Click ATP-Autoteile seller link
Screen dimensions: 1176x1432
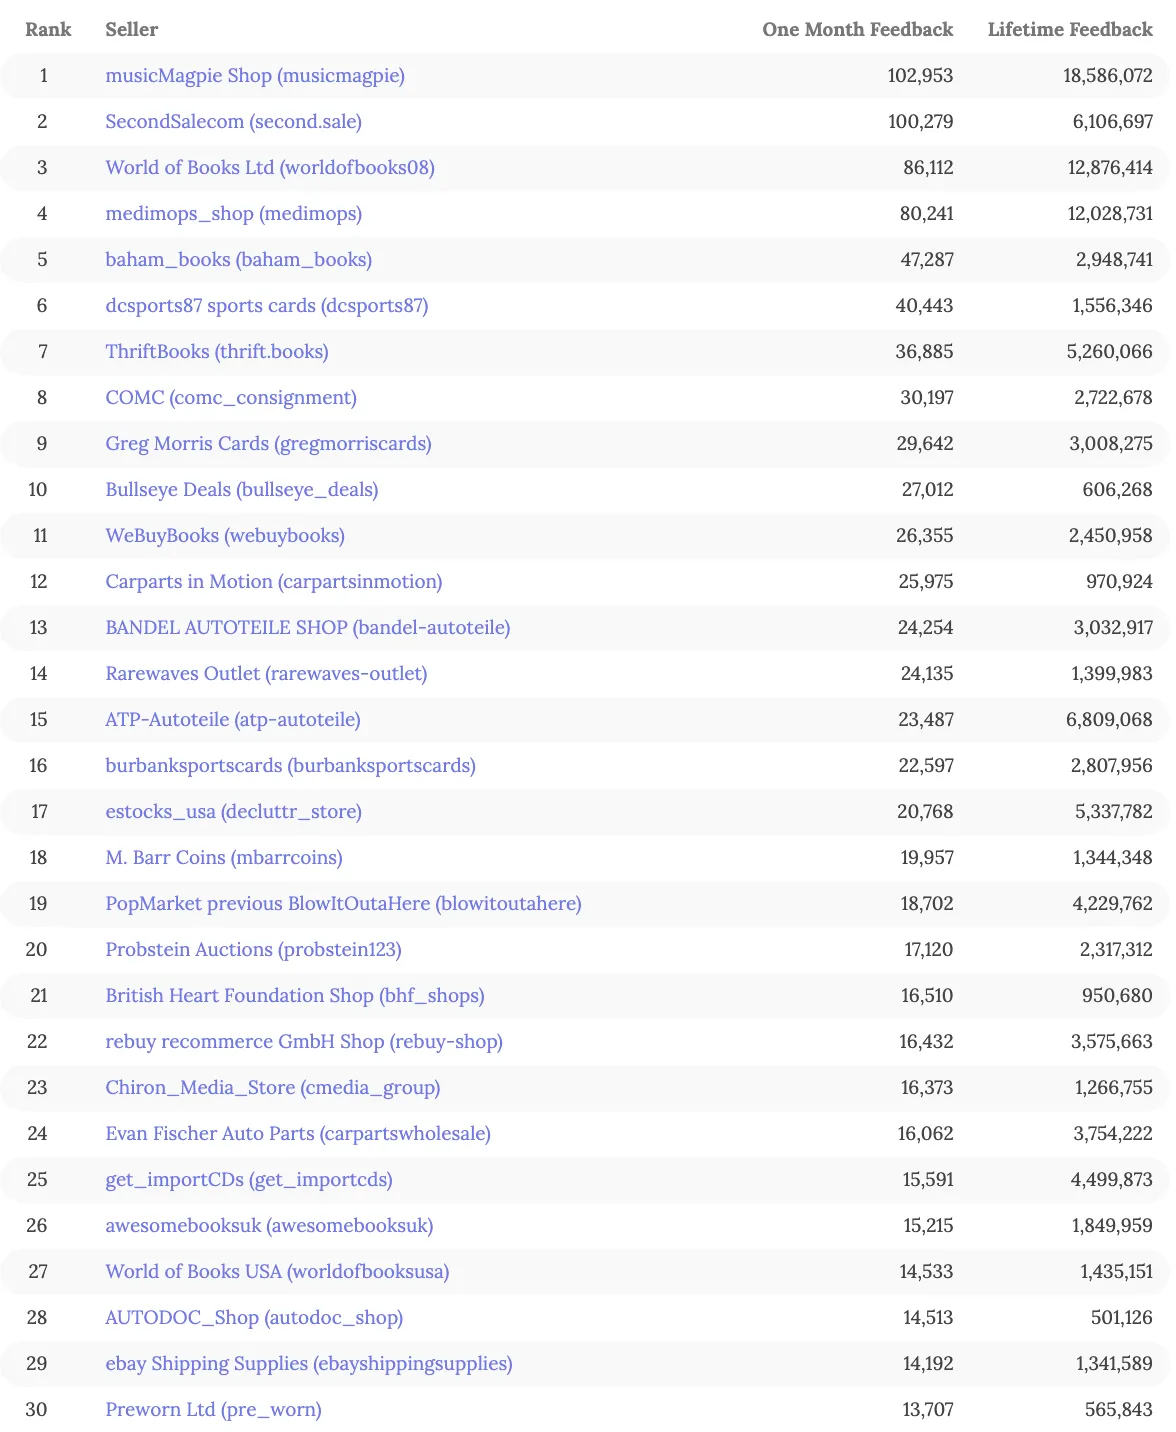[233, 720]
